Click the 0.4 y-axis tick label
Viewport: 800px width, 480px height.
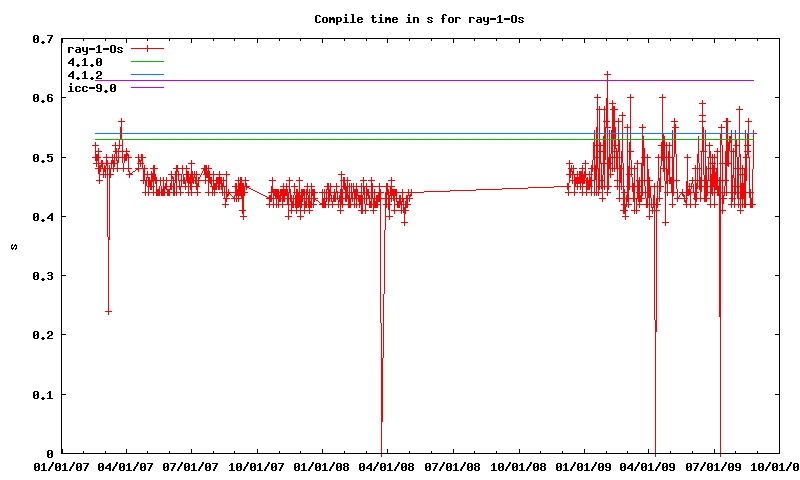41,217
